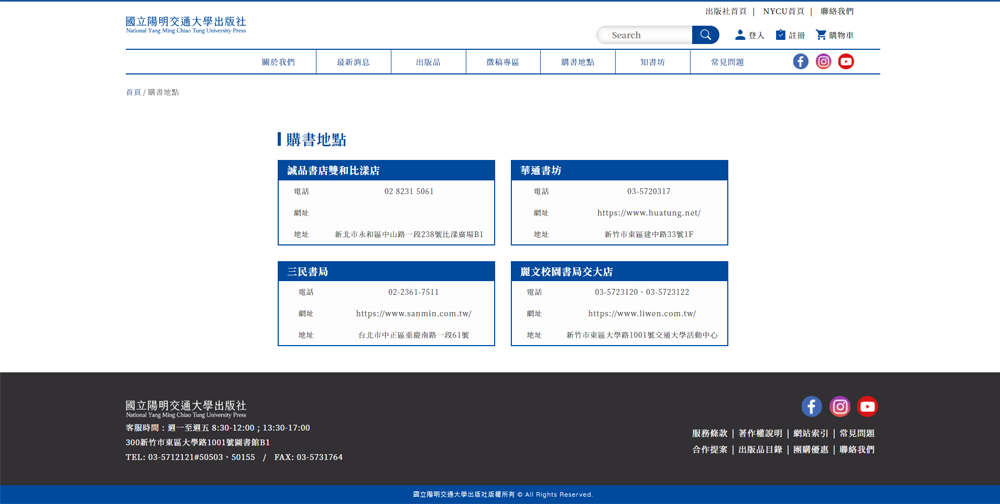The width and height of the screenshot is (1000, 504).
Task: Click footer 網站索引 link
Action: (811, 433)
